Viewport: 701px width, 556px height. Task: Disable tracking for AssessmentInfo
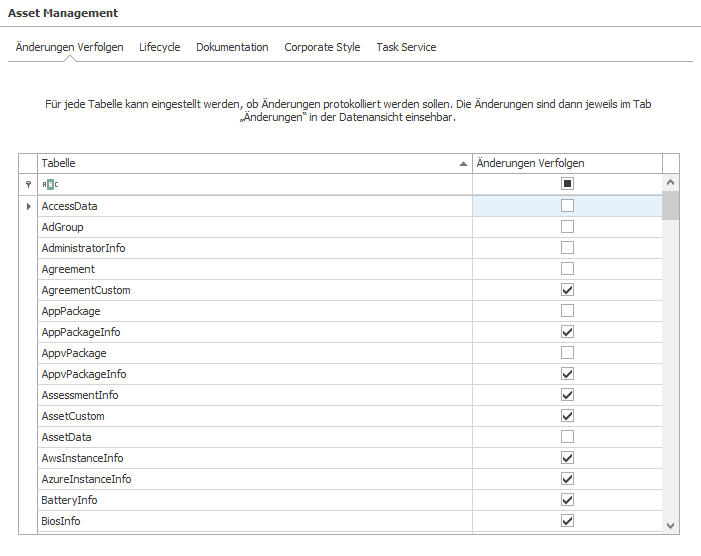tap(567, 395)
